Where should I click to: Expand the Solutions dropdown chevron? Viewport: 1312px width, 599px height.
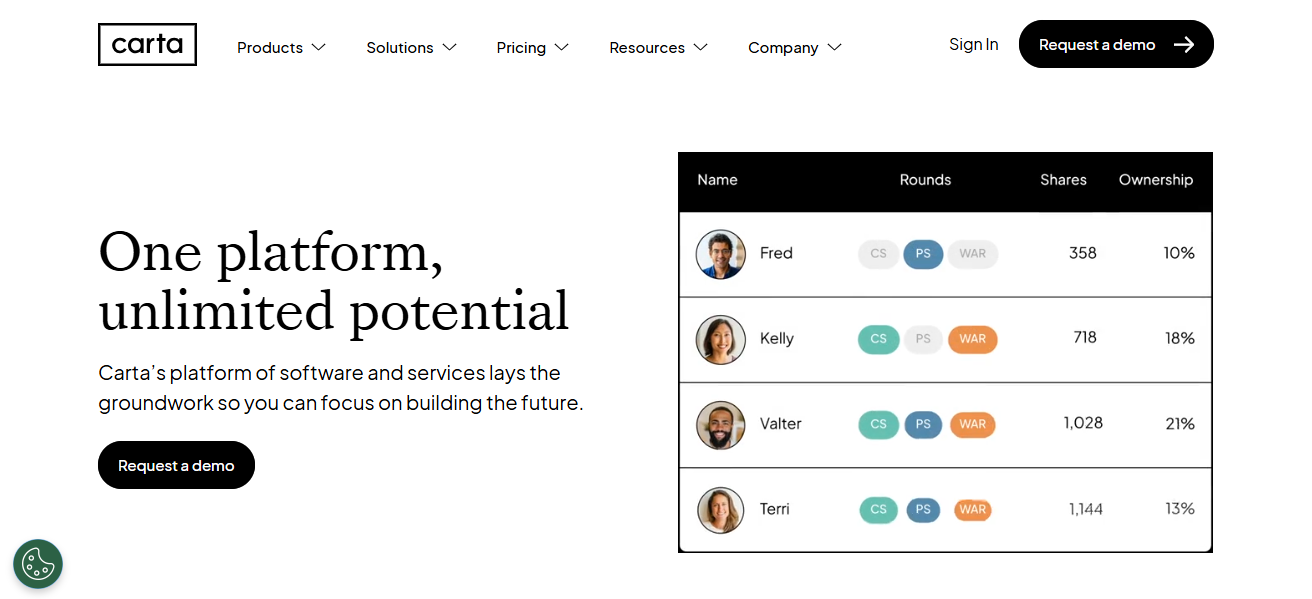pos(450,47)
